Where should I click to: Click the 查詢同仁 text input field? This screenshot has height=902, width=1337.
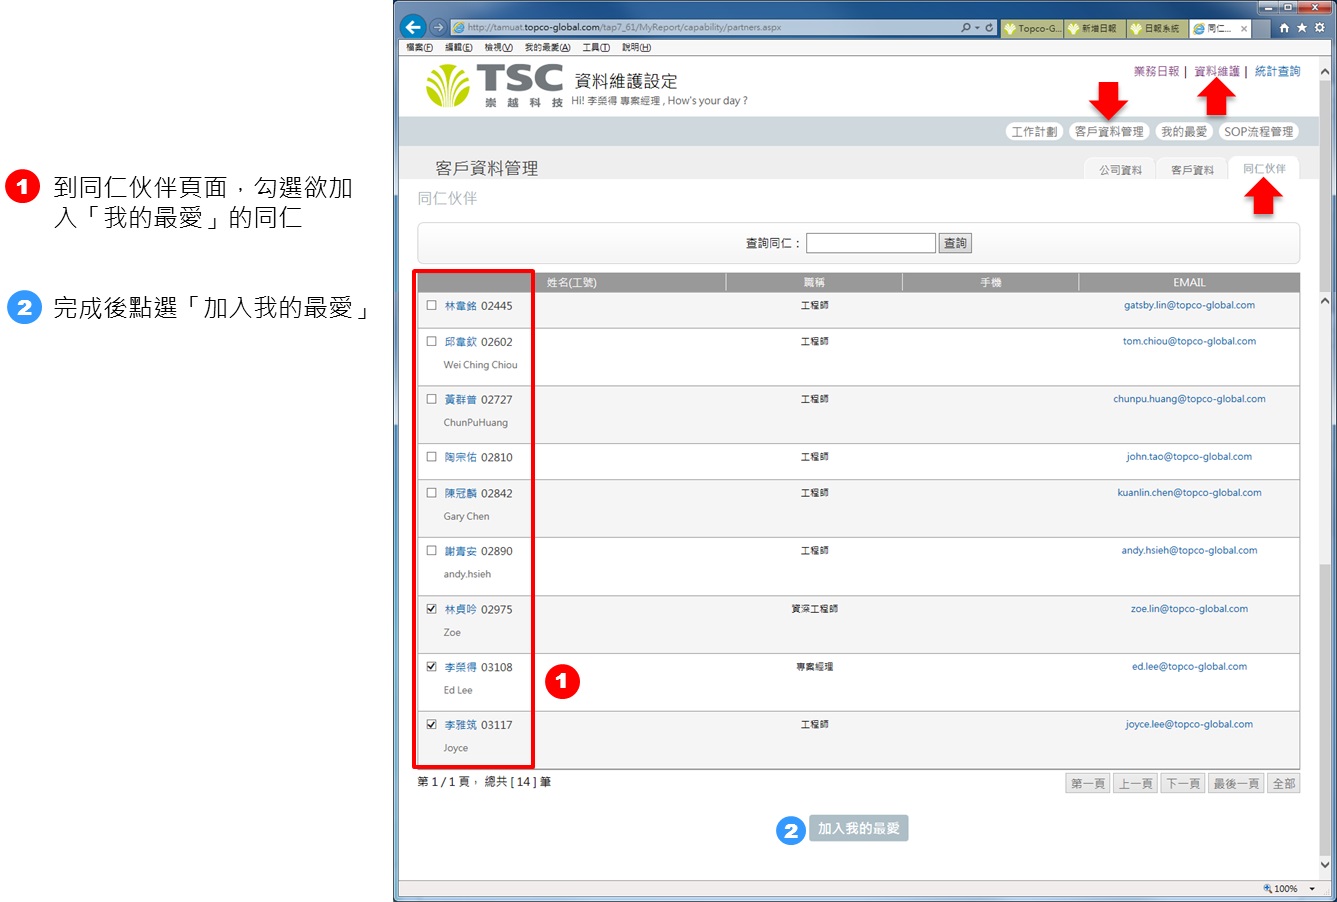click(870, 243)
